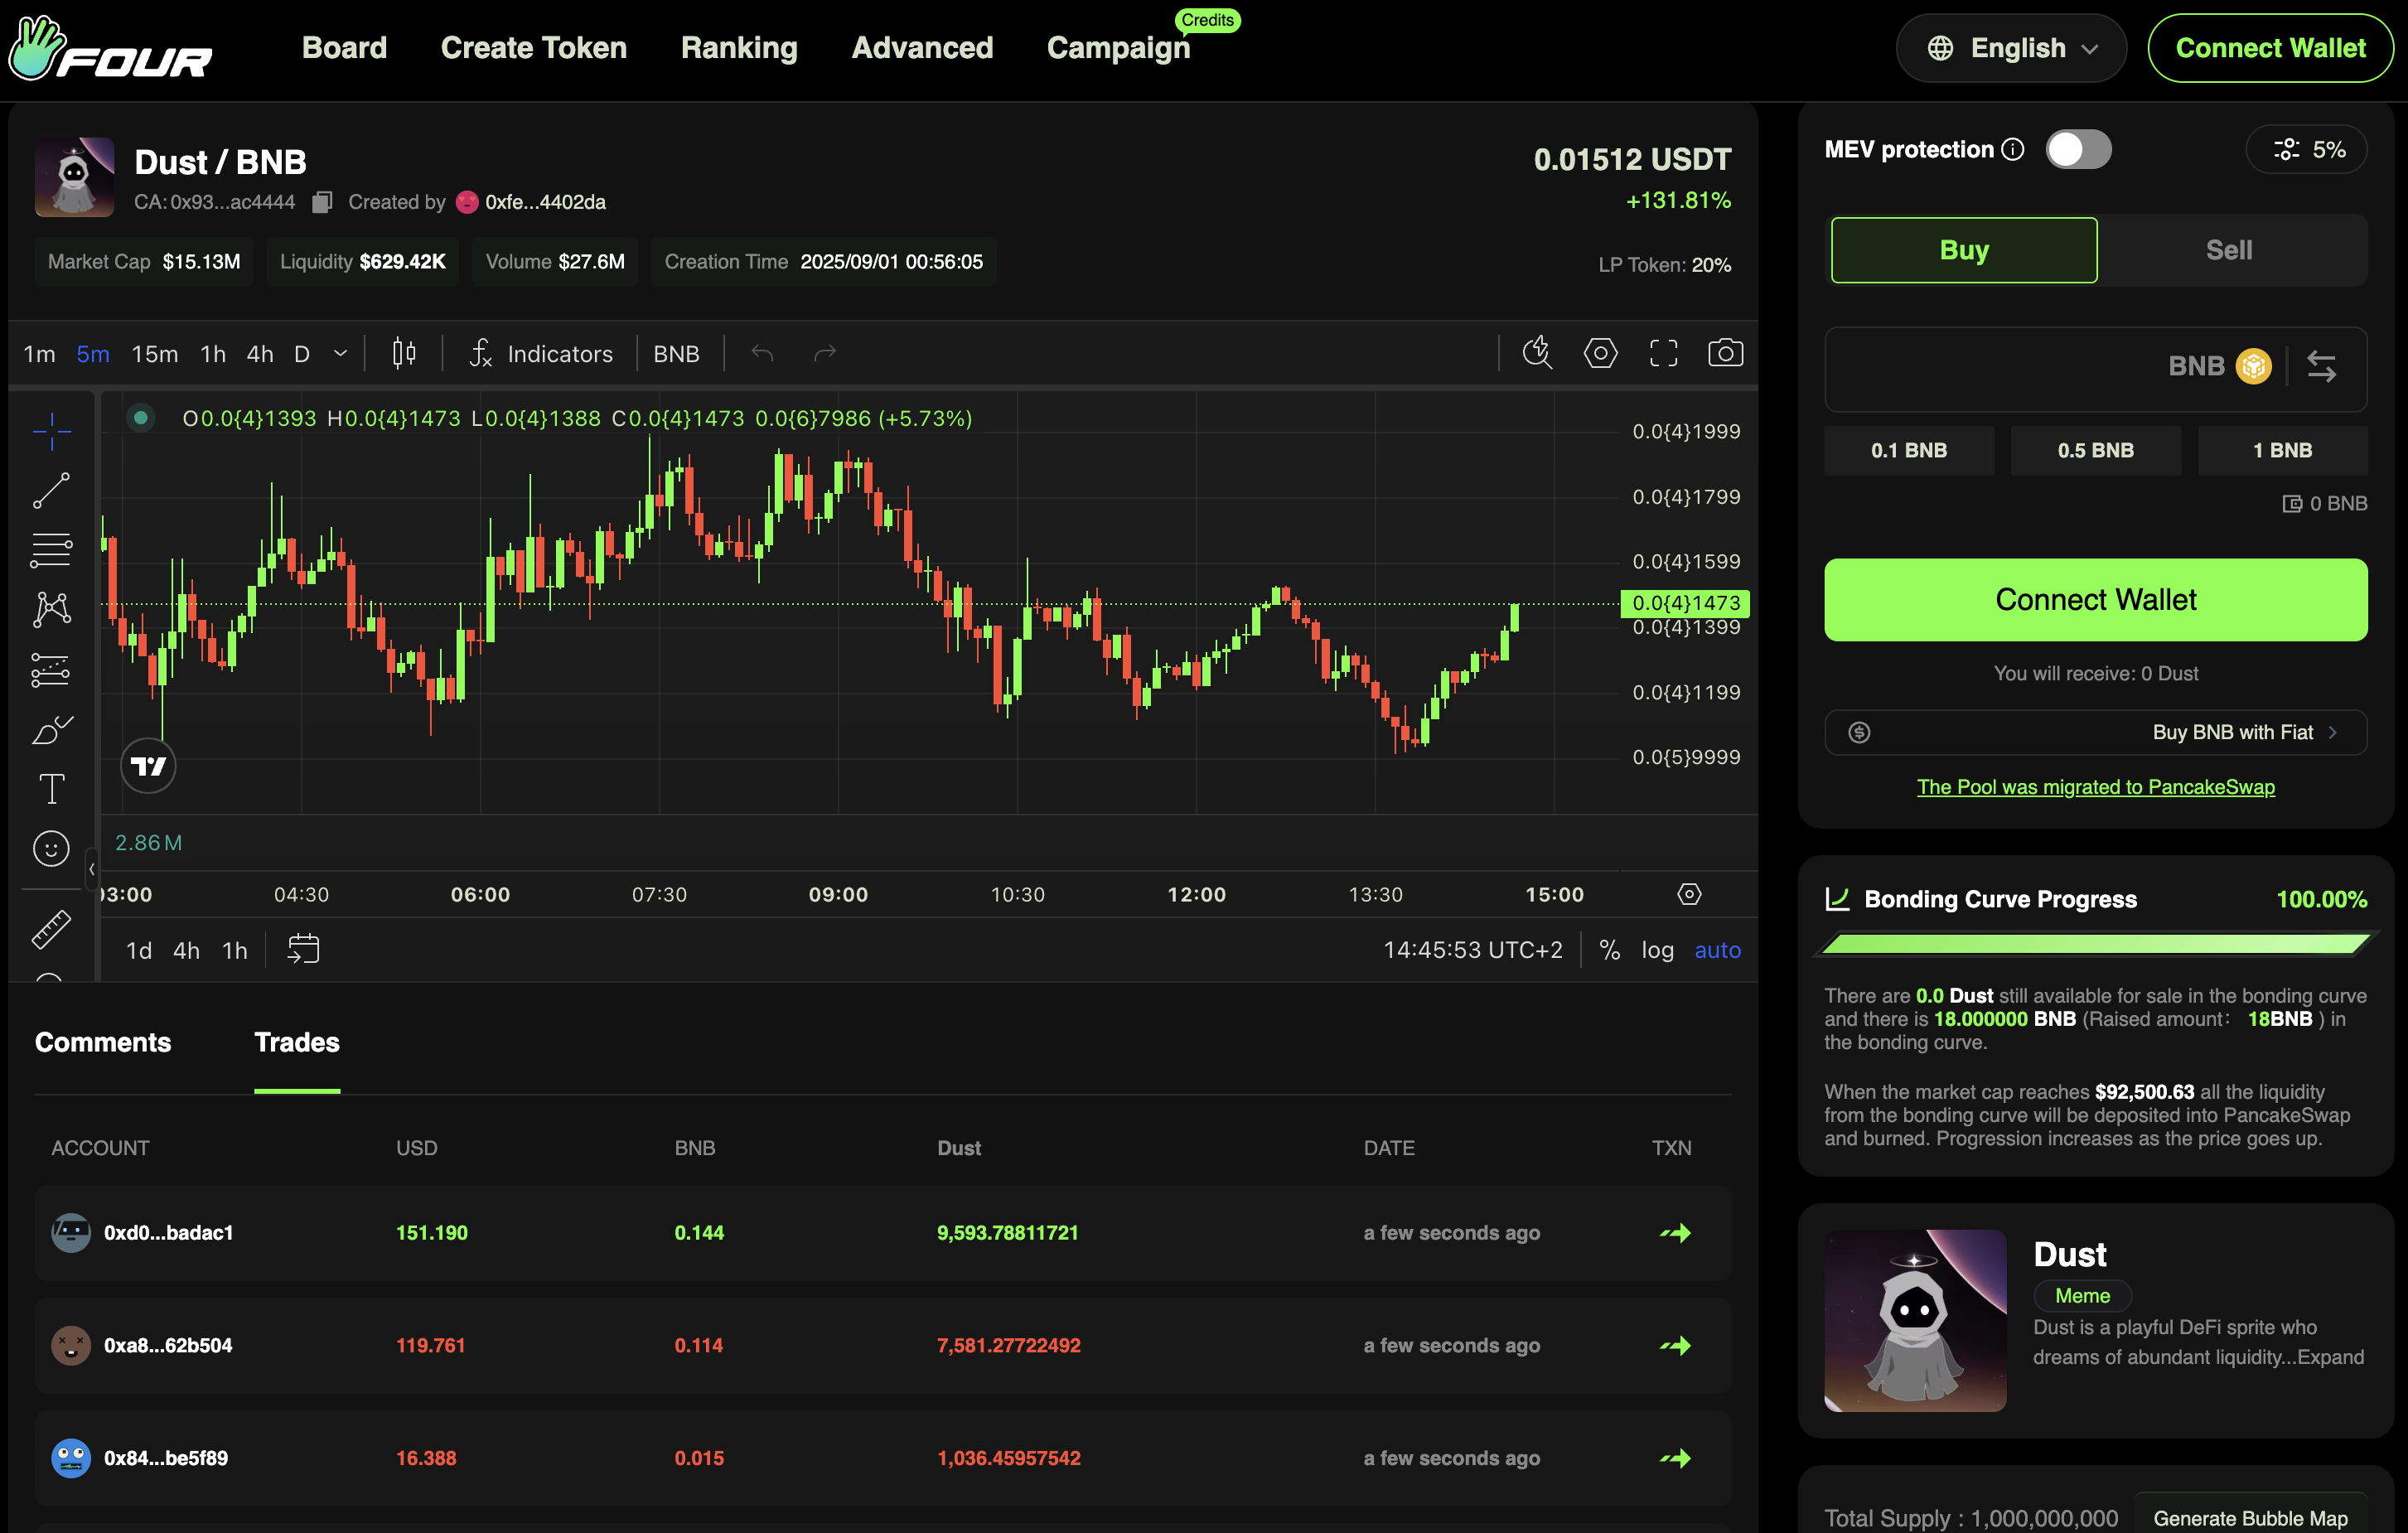Viewport: 2408px width, 1533px height.
Task: Click the swap currency arrows icon
Action: (2321, 367)
